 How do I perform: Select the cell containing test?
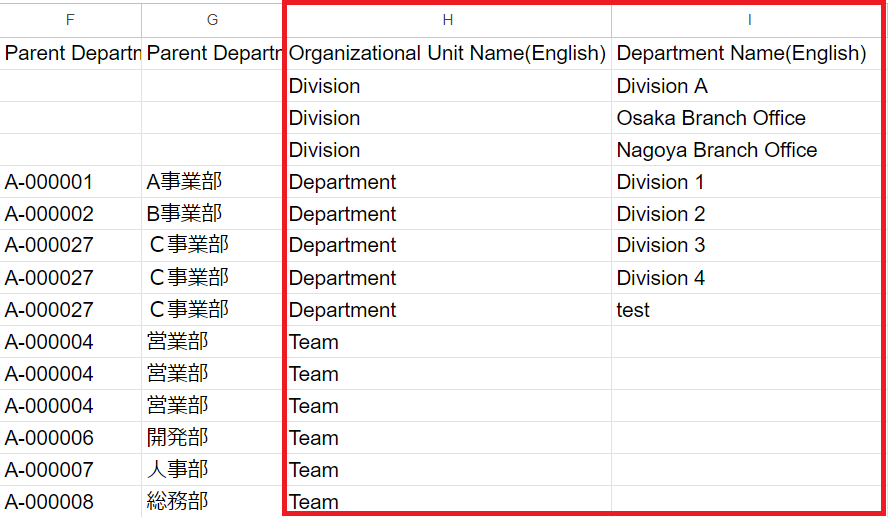pos(633,310)
